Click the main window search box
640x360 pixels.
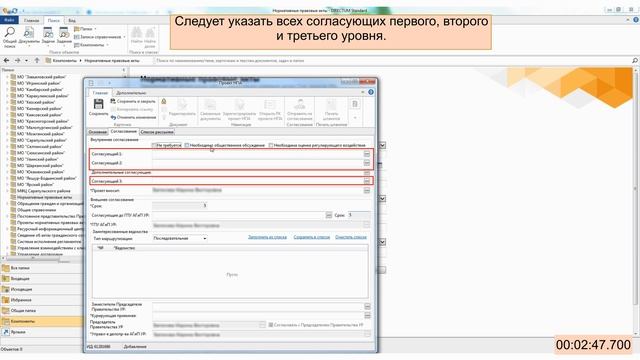(x=392, y=60)
